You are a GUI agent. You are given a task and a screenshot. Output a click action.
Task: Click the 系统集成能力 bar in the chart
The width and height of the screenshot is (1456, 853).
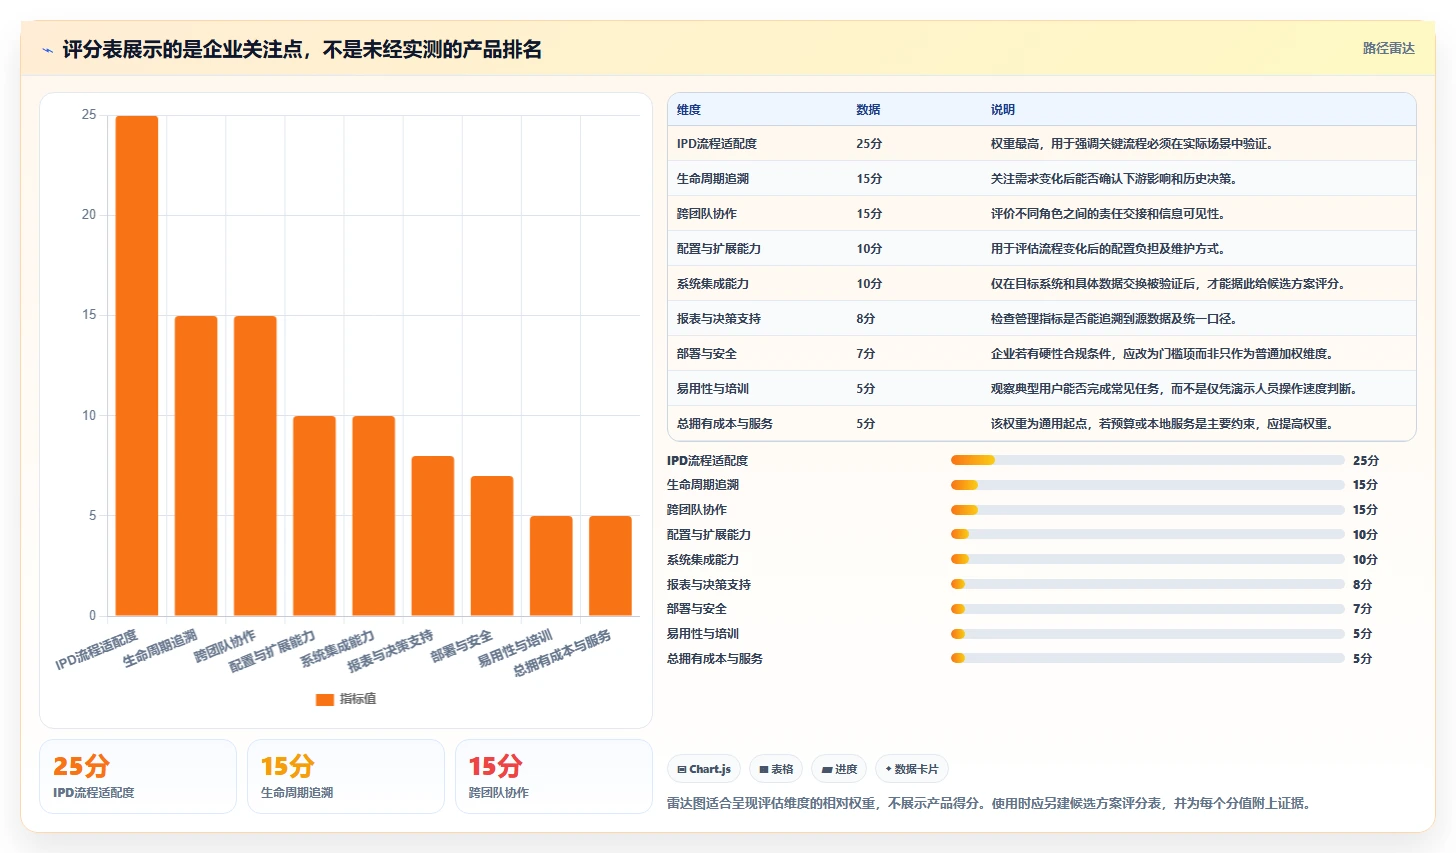click(x=373, y=516)
